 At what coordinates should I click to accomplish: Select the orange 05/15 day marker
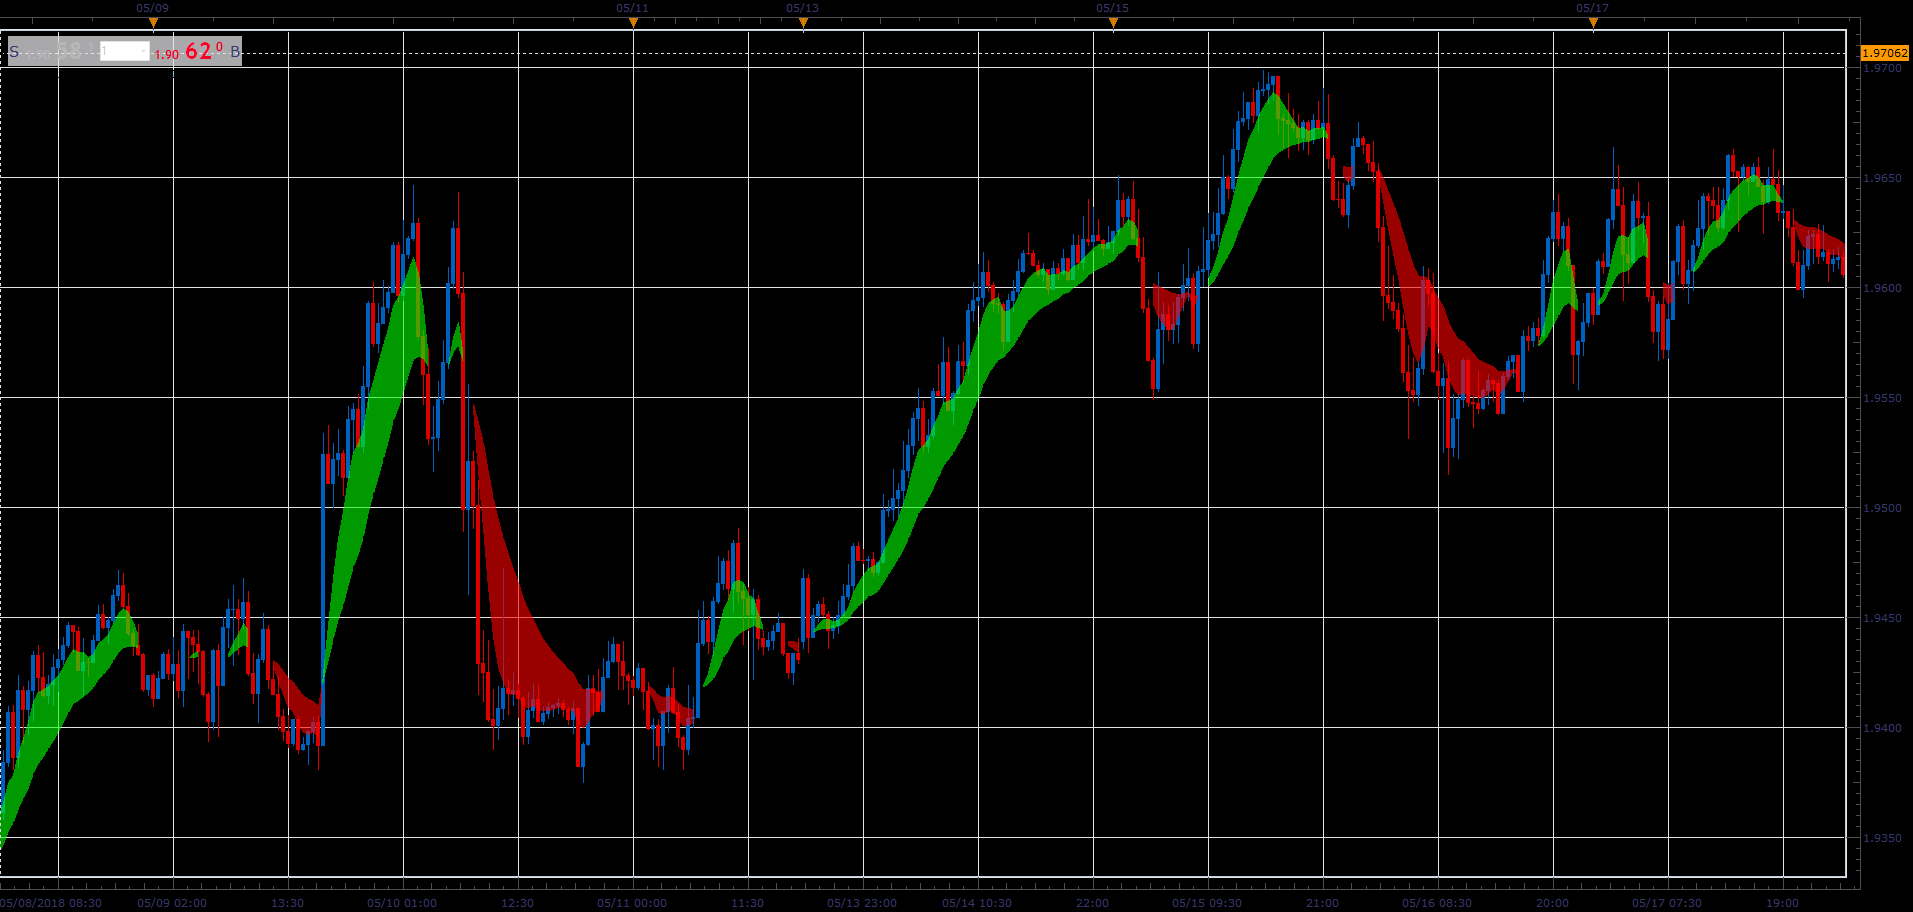coord(1113,22)
